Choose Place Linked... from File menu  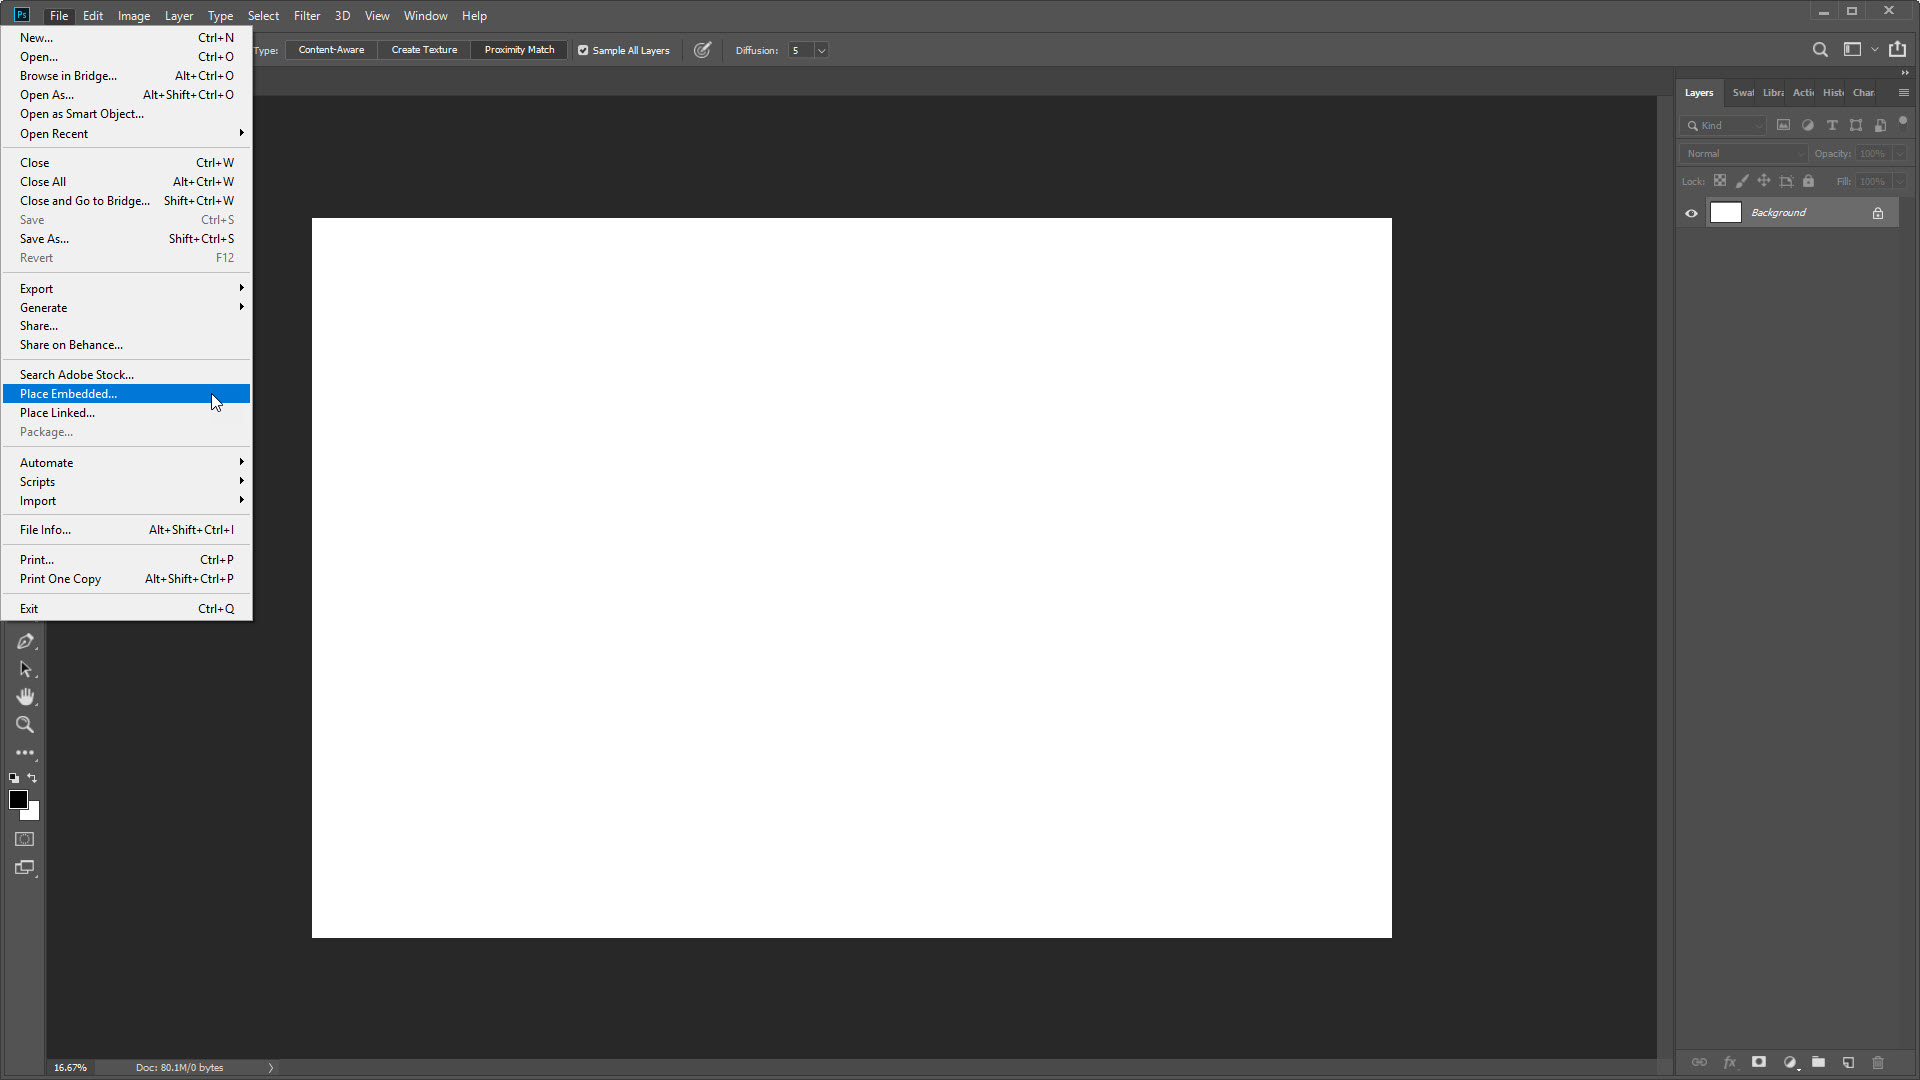[58, 413]
